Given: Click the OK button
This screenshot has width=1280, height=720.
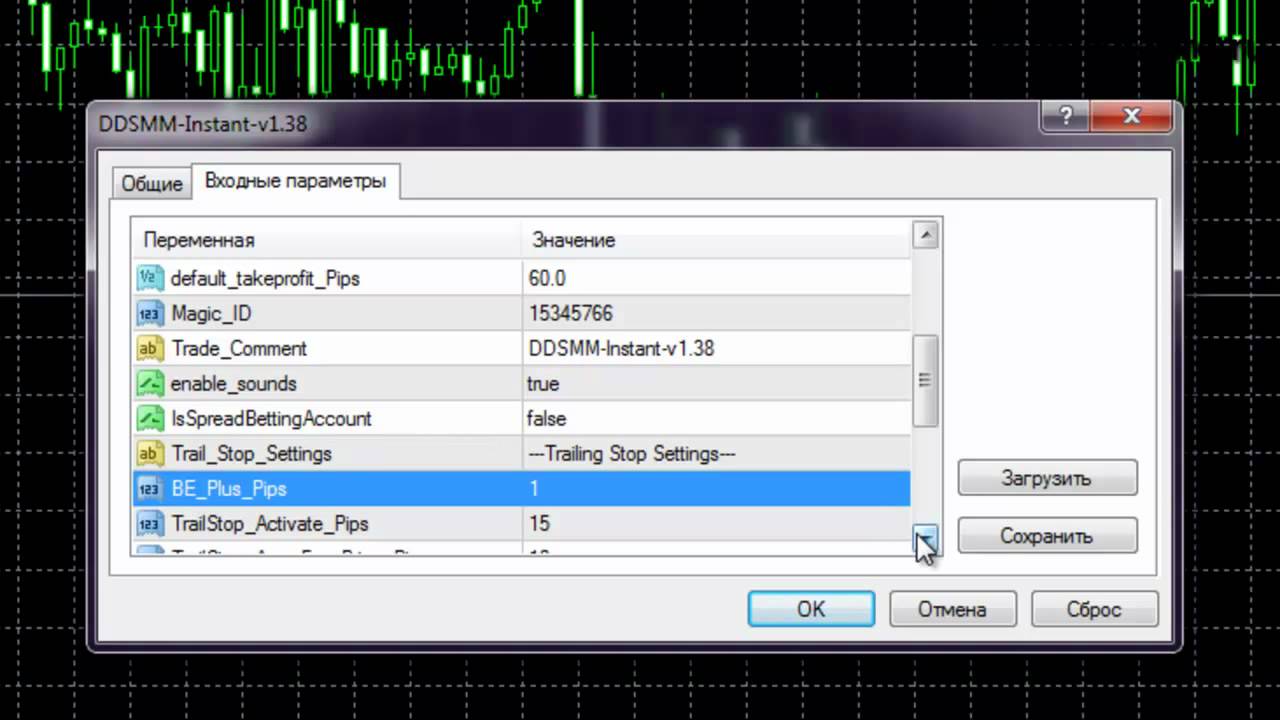Looking at the screenshot, I should coord(811,609).
